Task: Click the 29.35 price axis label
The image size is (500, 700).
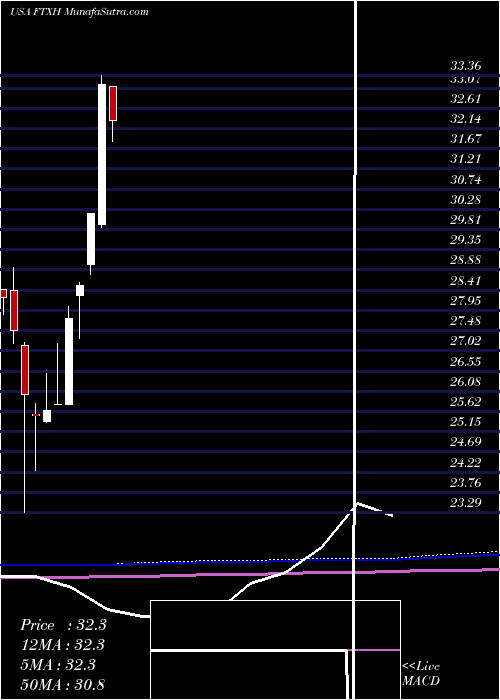Action: [x=466, y=240]
